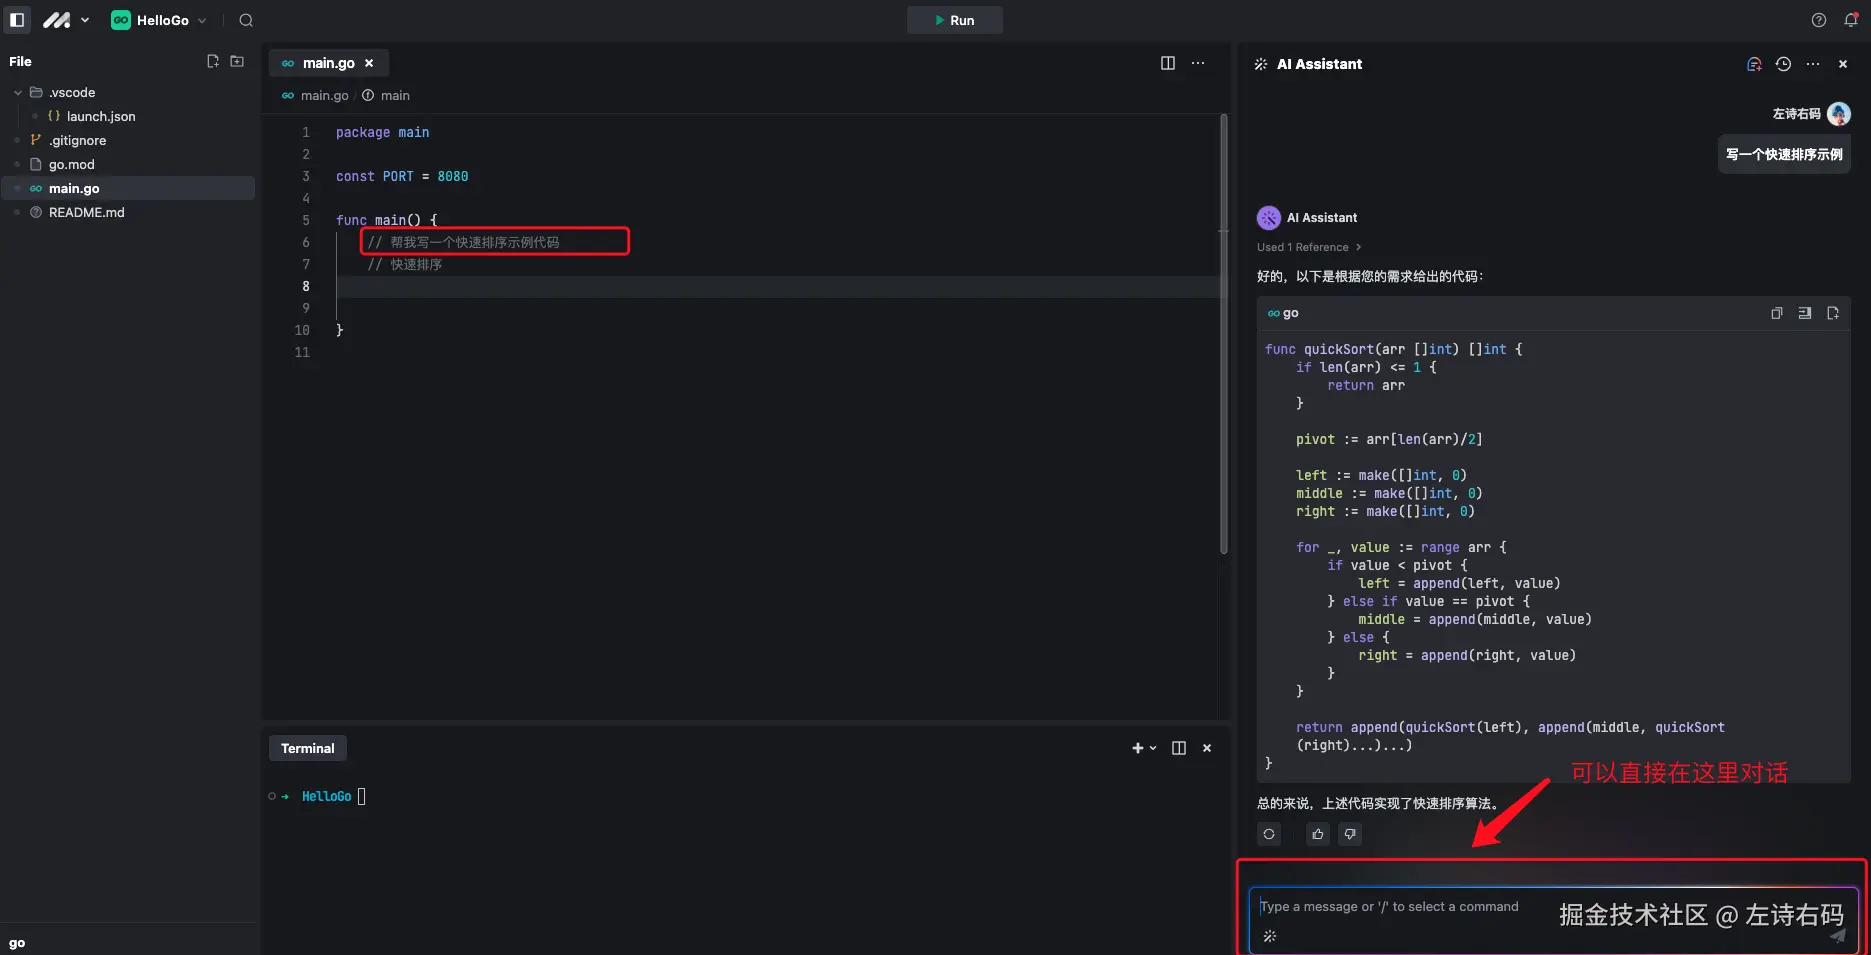This screenshot has height=955, width=1871.
Task: Run the project with the Run button
Action: click(954, 20)
